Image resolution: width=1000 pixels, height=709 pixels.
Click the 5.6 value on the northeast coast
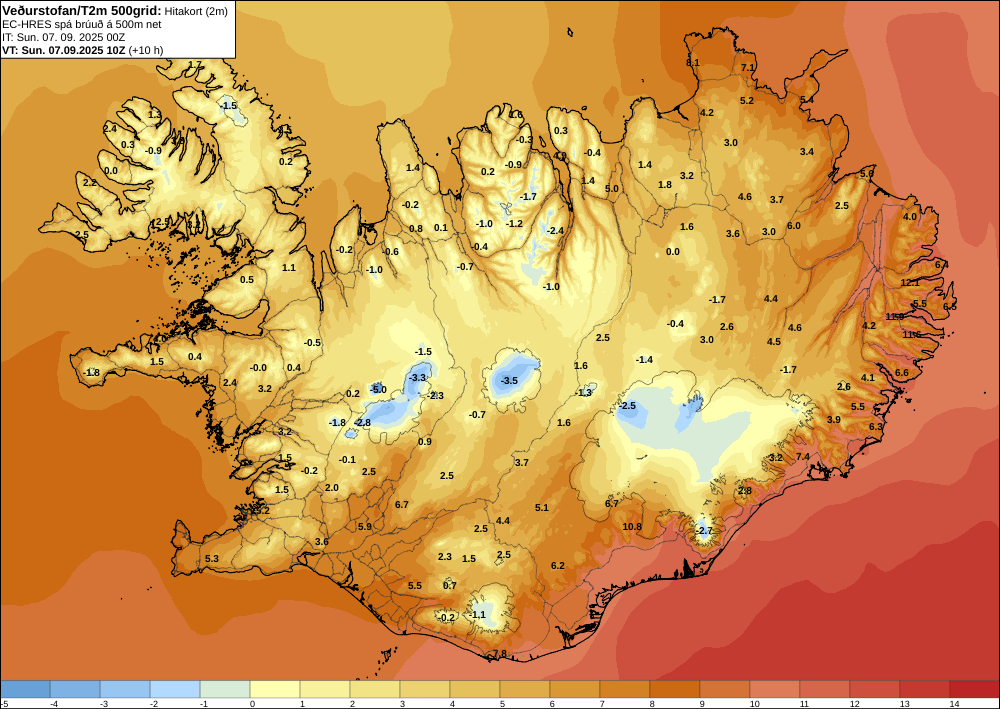coord(866,173)
